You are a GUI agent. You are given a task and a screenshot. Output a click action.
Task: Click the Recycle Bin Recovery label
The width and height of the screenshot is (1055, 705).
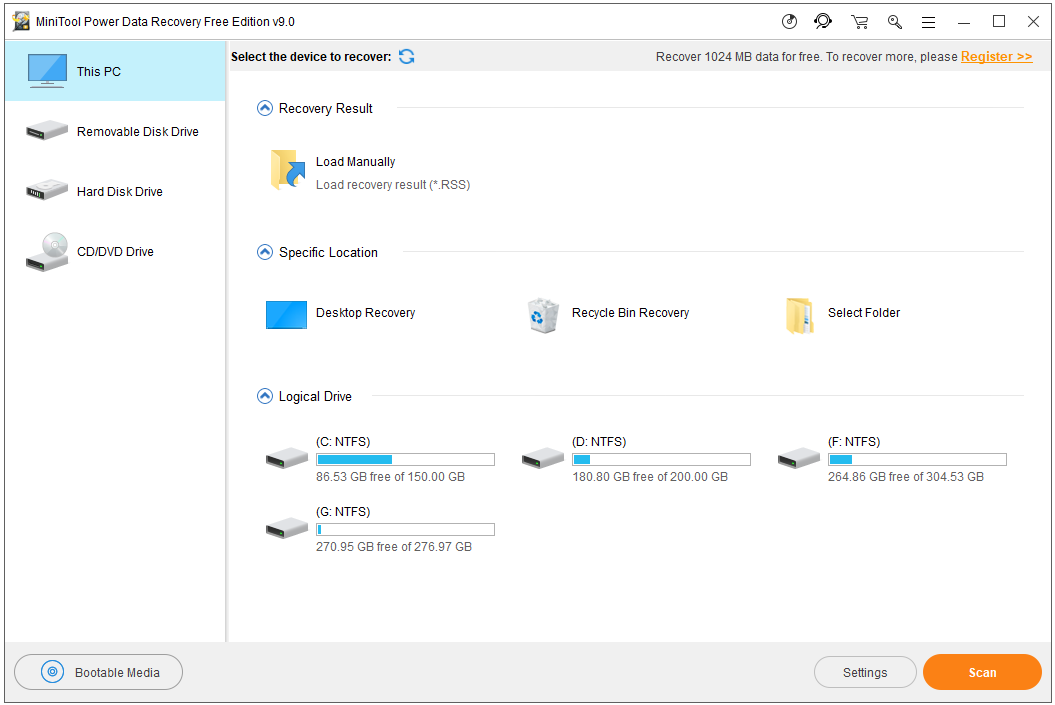pyautogui.click(x=630, y=313)
